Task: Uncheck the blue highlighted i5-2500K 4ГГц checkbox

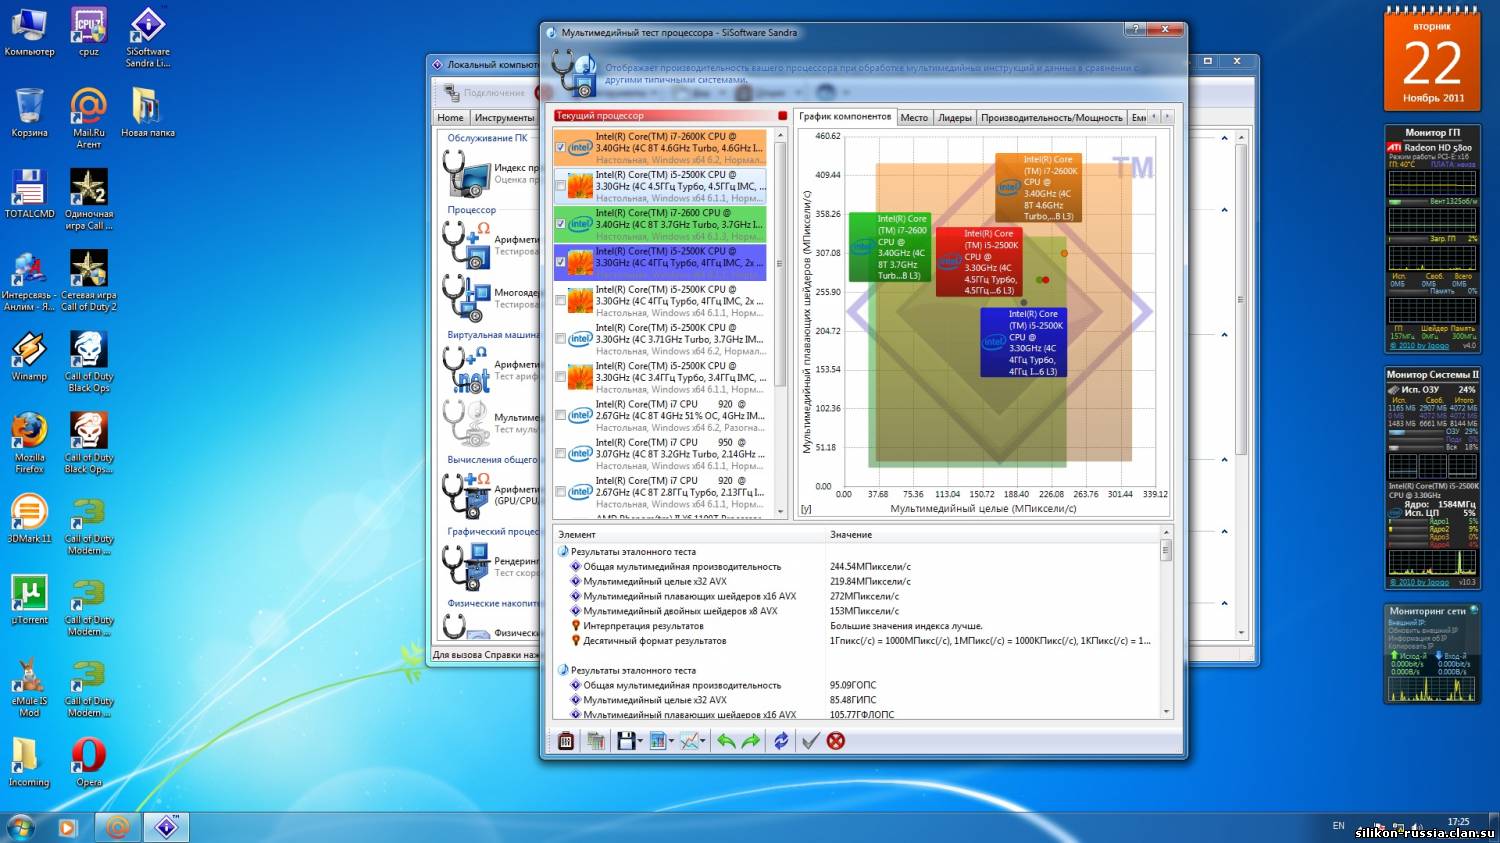Action: click(560, 262)
